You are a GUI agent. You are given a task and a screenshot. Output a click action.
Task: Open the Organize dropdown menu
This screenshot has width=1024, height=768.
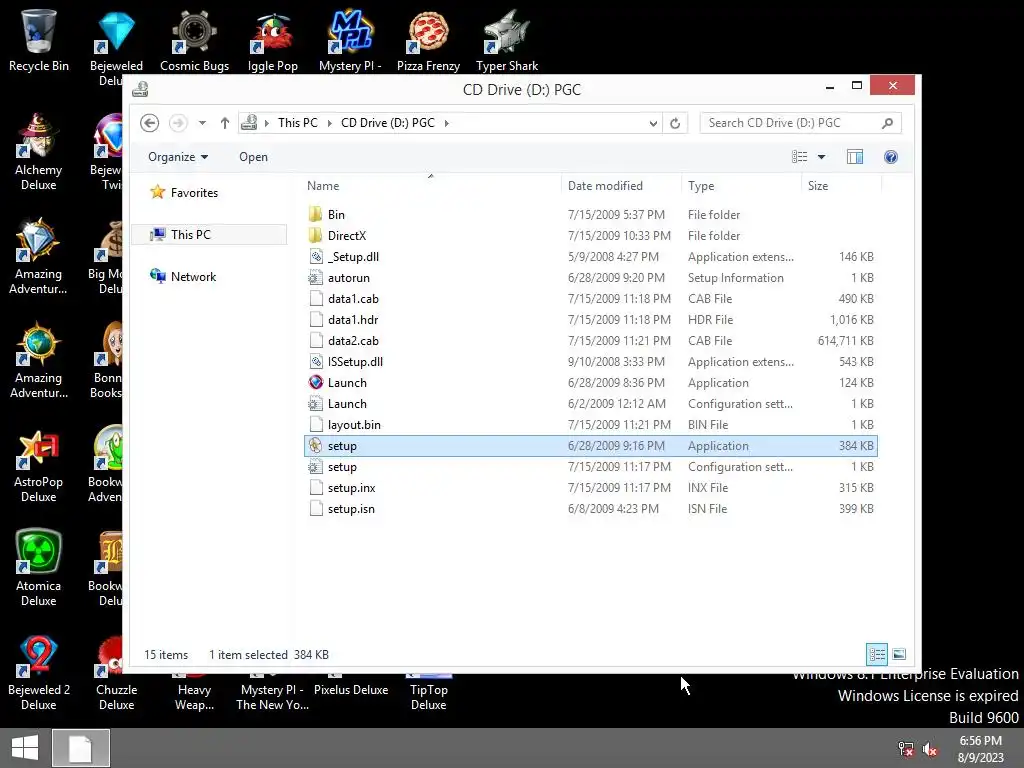click(x=178, y=157)
